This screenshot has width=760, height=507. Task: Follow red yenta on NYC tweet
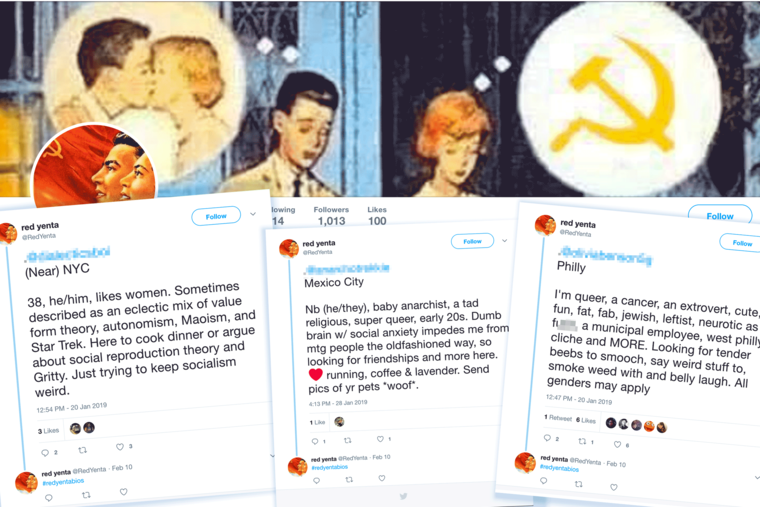[x=216, y=216]
